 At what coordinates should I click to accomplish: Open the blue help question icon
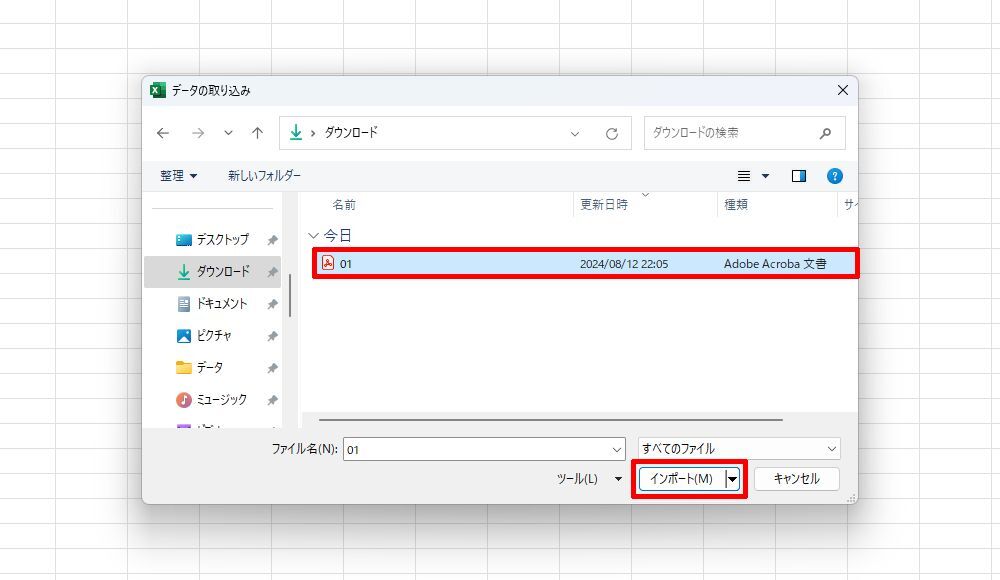point(835,176)
